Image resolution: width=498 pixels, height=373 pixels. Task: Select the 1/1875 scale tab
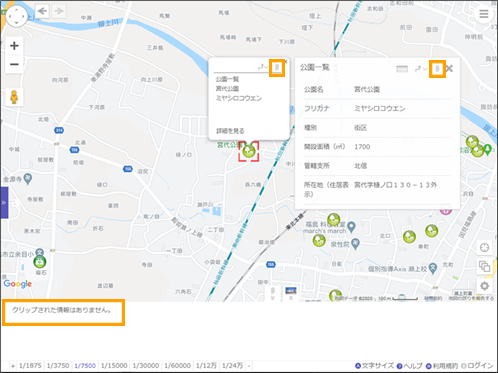click(x=30, y=366)
